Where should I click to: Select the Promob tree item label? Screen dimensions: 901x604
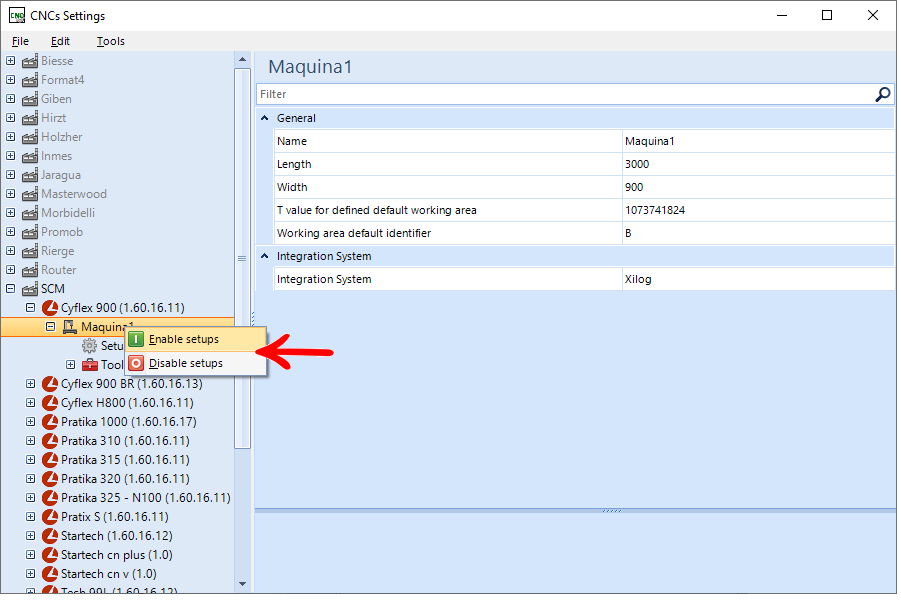(x=61, y=232)
